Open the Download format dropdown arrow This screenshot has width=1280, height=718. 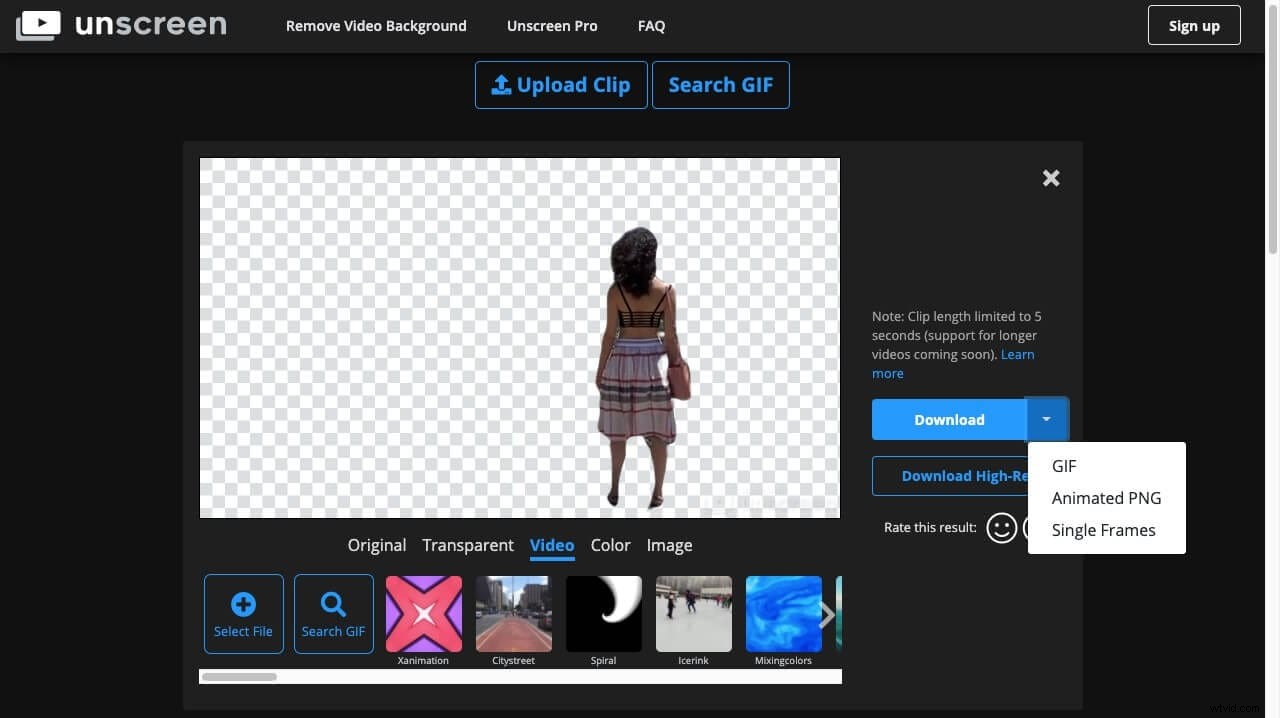coord(1047,419)
